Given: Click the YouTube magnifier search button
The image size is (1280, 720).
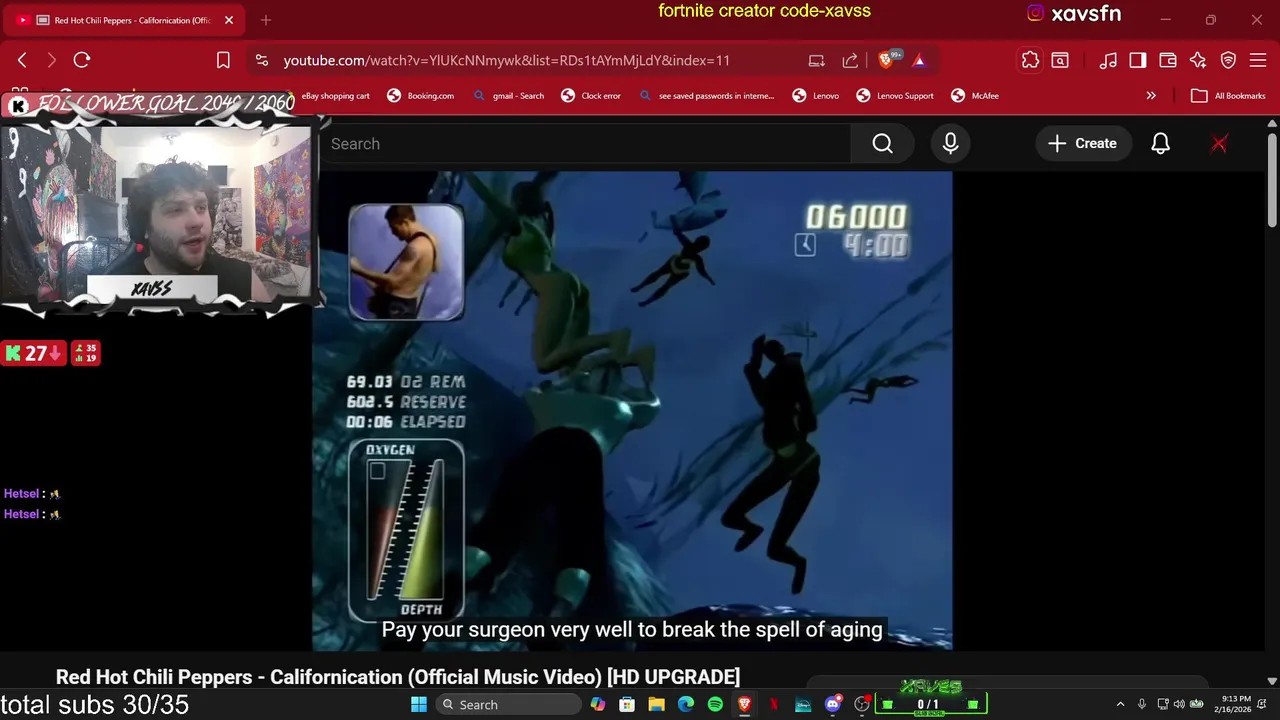Looking at the screenshot, I should [882, 144].
